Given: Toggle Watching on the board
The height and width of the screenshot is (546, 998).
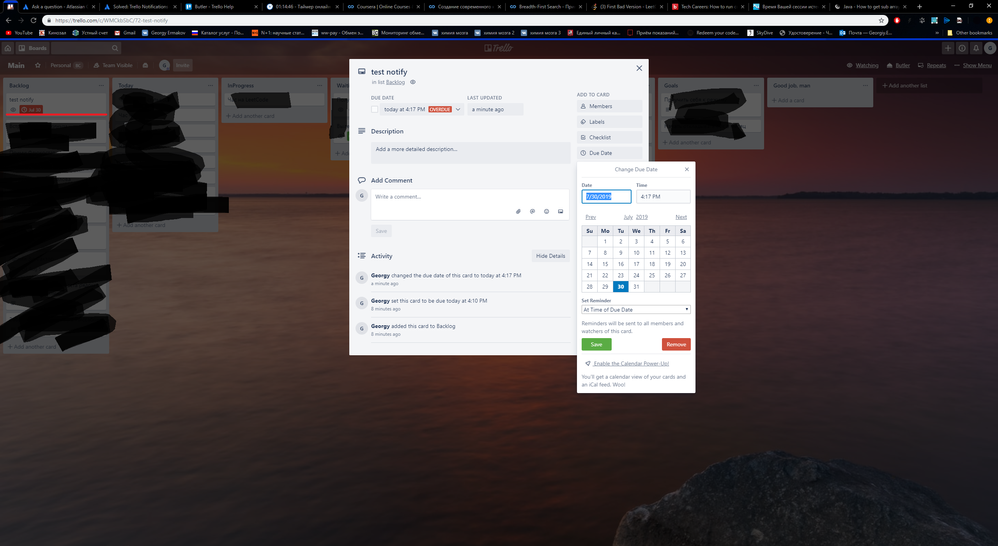Looking at the screenshot, I should coord(862,65).
